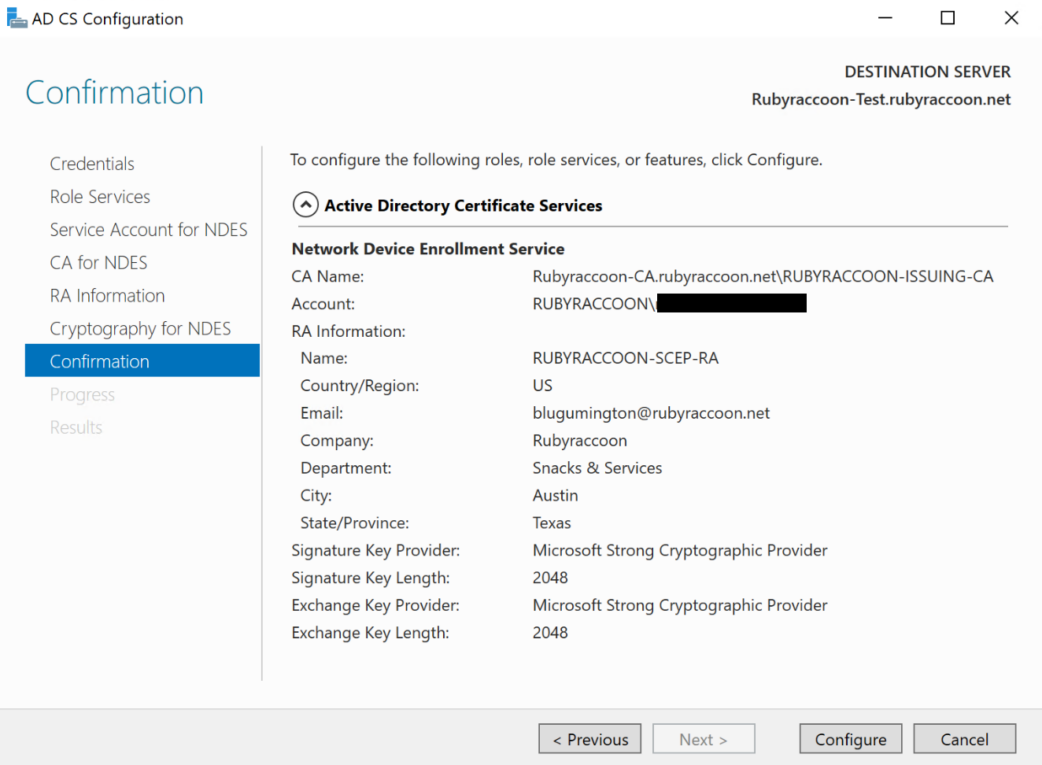Click the Rubyraccoon-Test.rubyraccoon.net server name
The height and width of the screenshot is (765, 1042).
(x=880, y=99)
